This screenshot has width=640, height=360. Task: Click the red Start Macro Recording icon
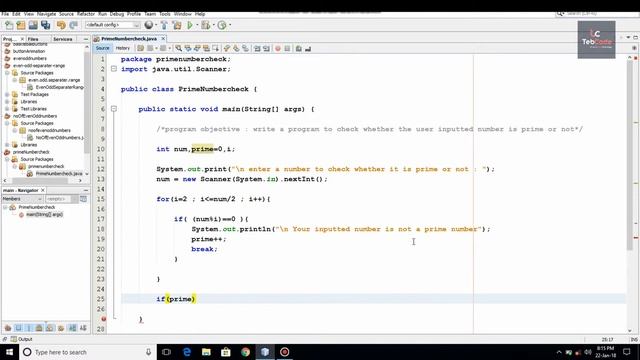[x=278, y=49]
